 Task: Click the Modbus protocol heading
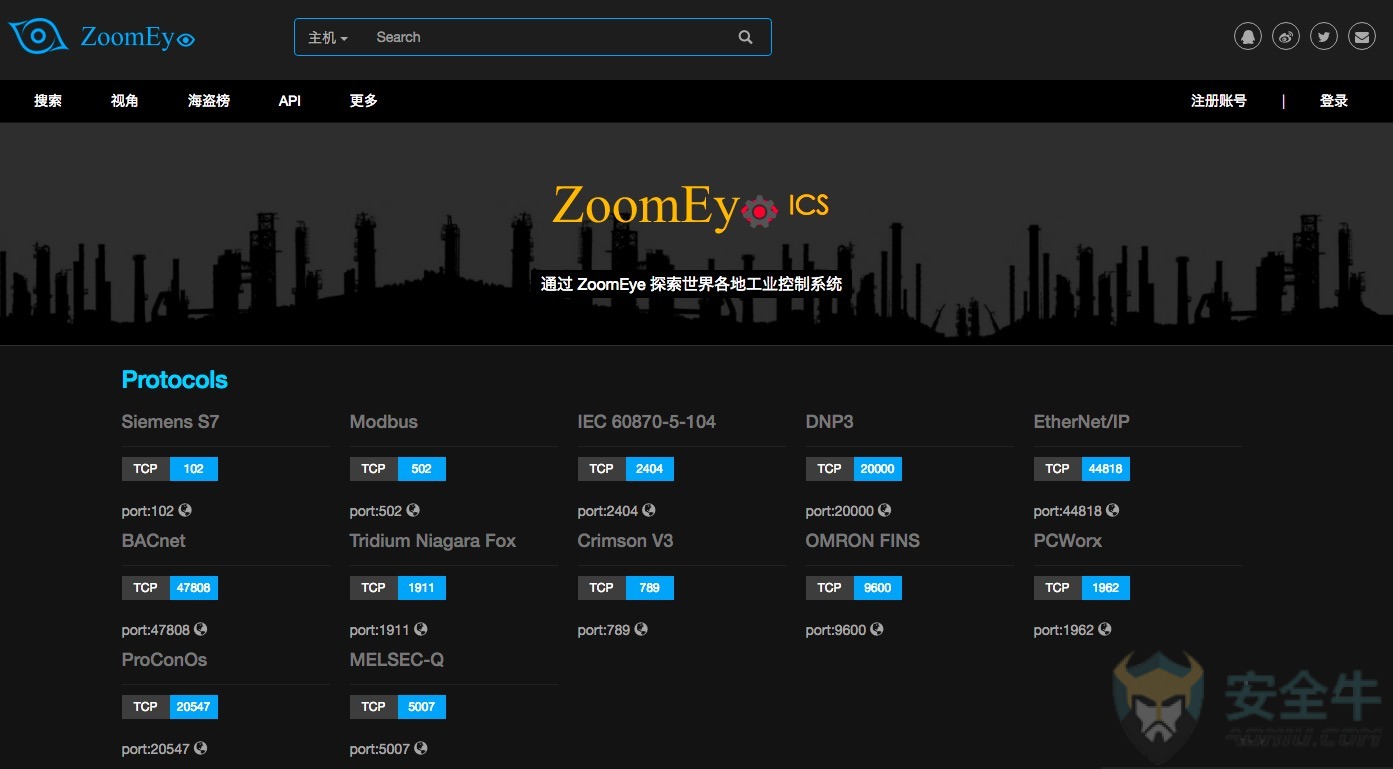(384, 422)
